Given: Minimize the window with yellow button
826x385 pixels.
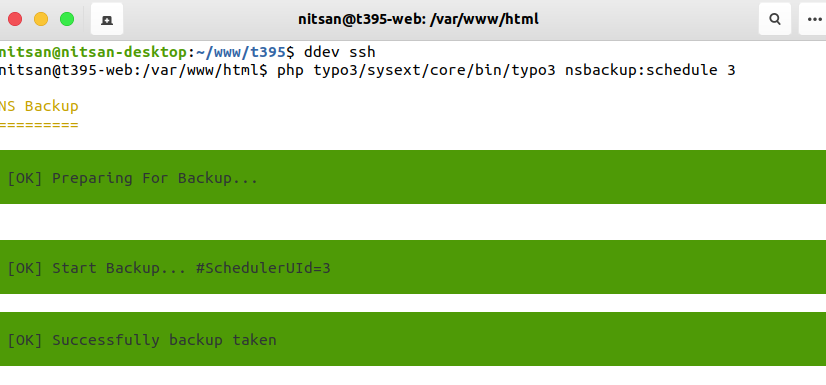Looking at the screenshot, I should [41, 19].
